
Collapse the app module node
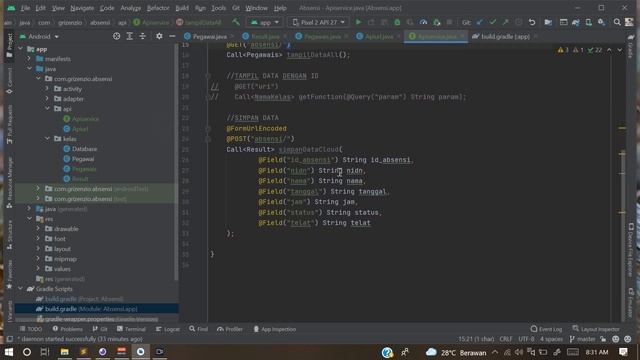[21, 49]
